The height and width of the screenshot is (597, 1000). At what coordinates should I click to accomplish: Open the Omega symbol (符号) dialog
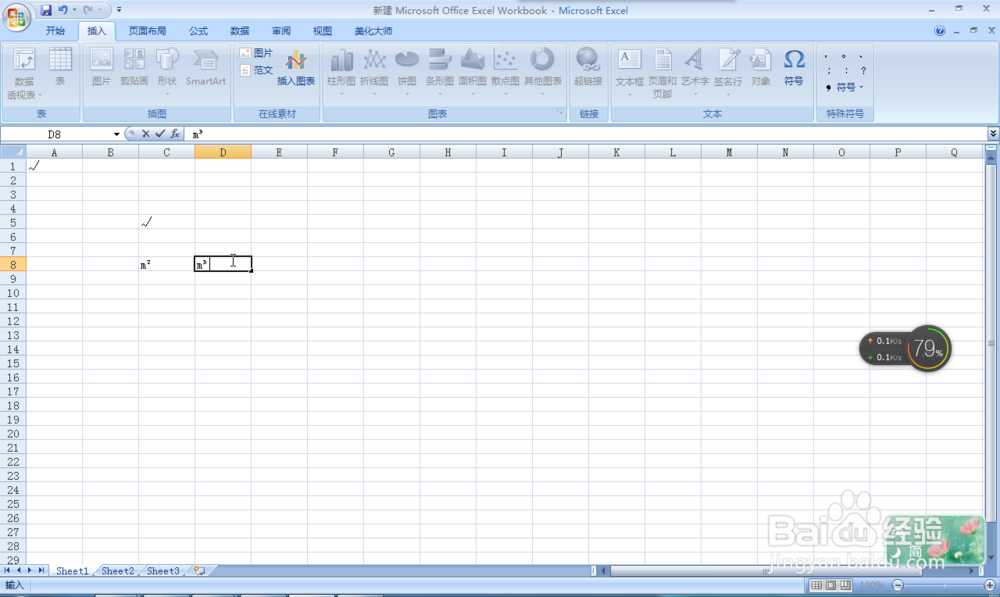pyautogui.click(x=793, y=67)
